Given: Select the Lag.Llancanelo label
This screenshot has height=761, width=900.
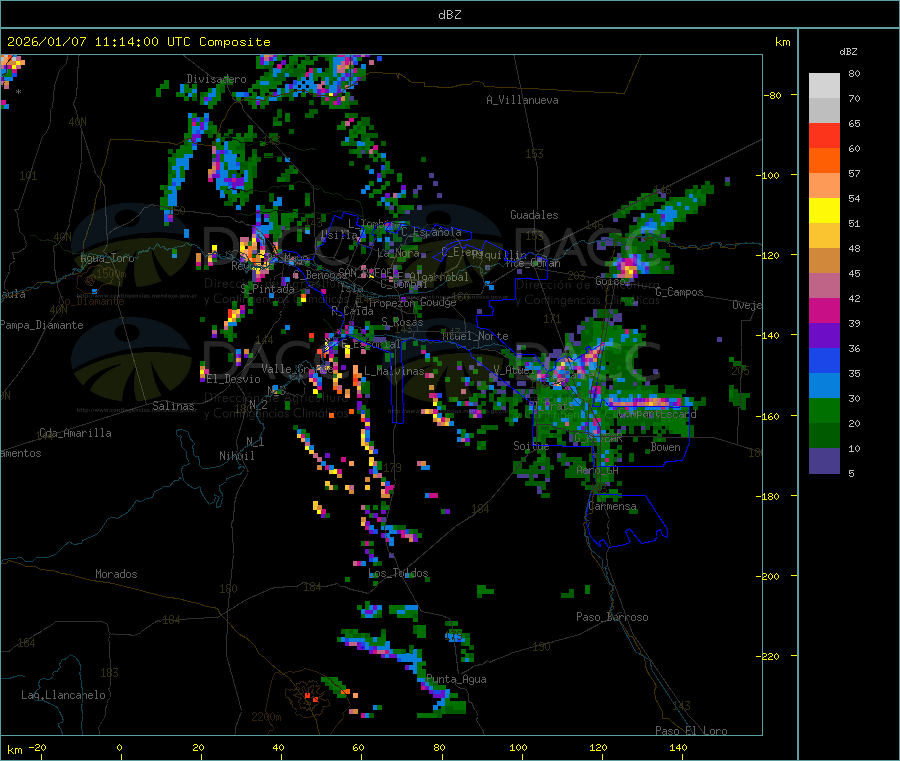Looking at the screenshot, I should click(x=63, y=695).
